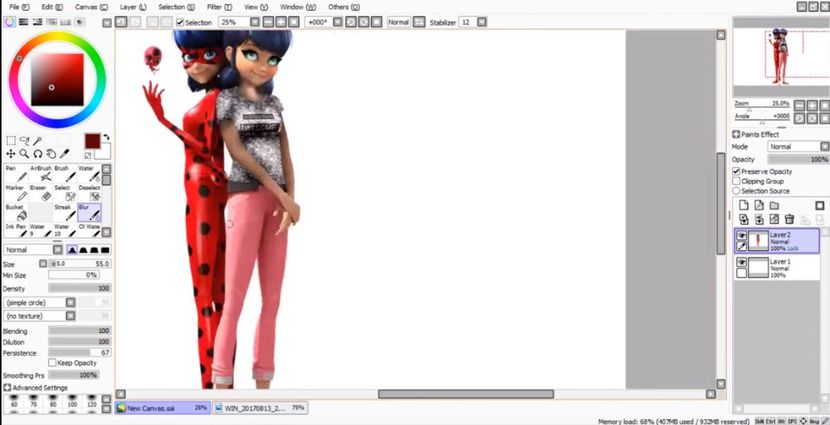Adjust the layer Opacity slider
This screenshot has height=425, width=830.
click(x=798, y=159)
